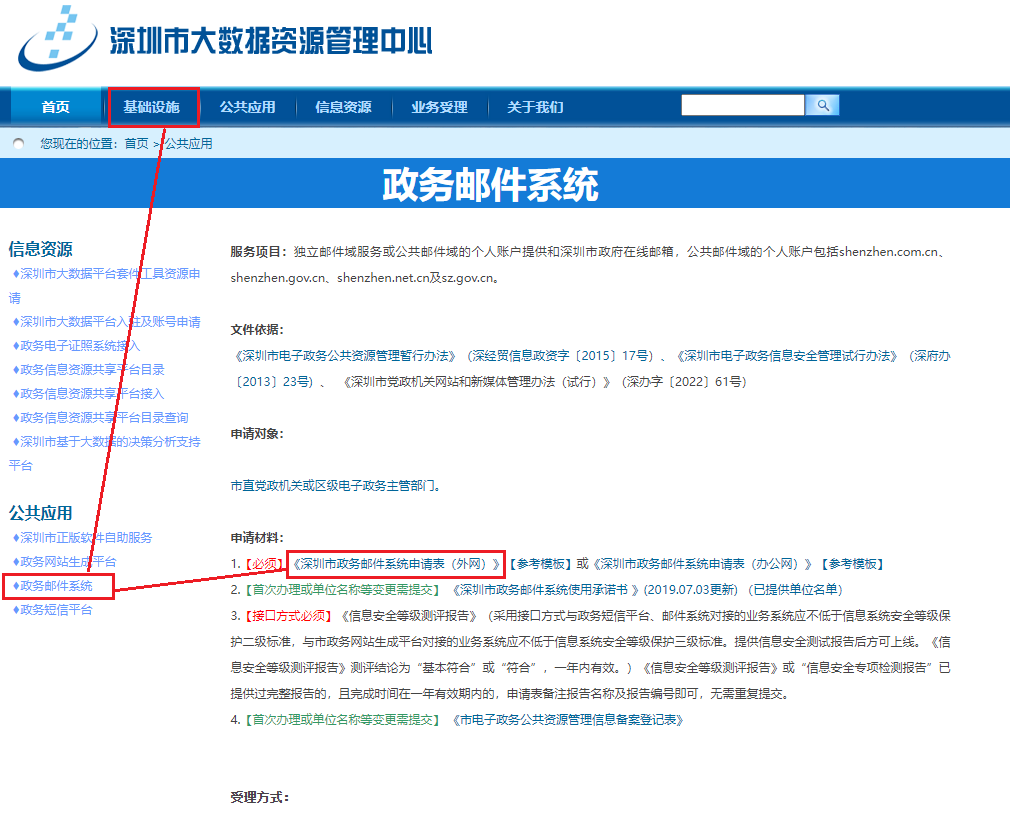The image size is (1010, 824).
Task: Select 基础设施 in the navigation bar
Action: coord(151,107)
